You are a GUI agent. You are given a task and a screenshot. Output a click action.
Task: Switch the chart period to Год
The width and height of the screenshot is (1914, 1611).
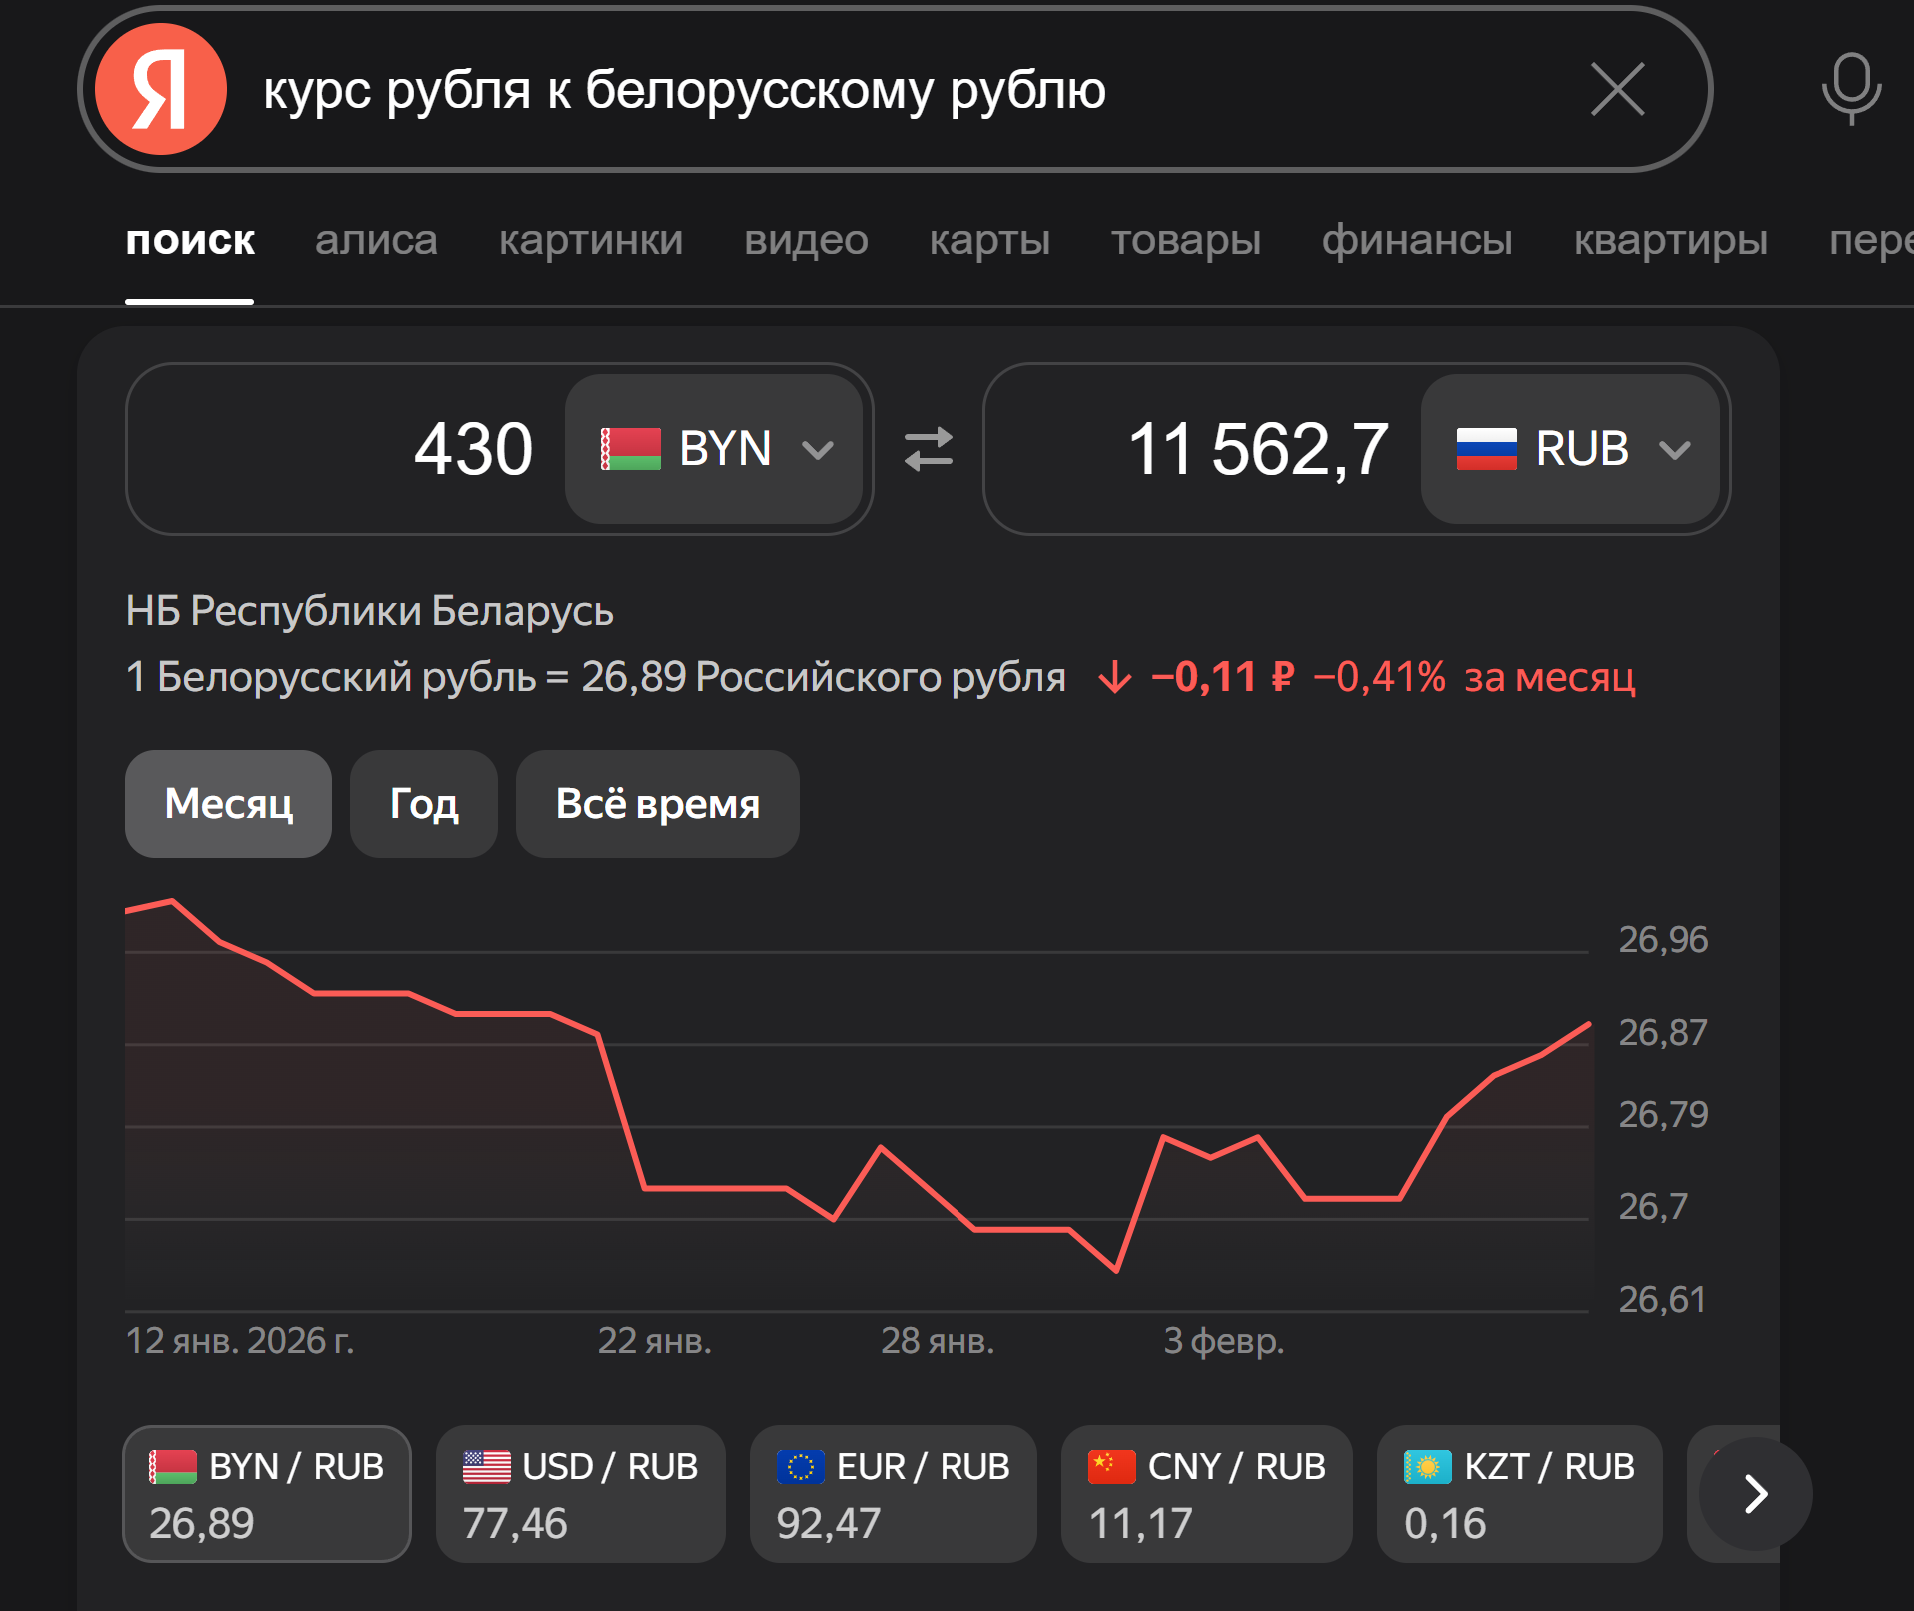[x=424, y=804]
